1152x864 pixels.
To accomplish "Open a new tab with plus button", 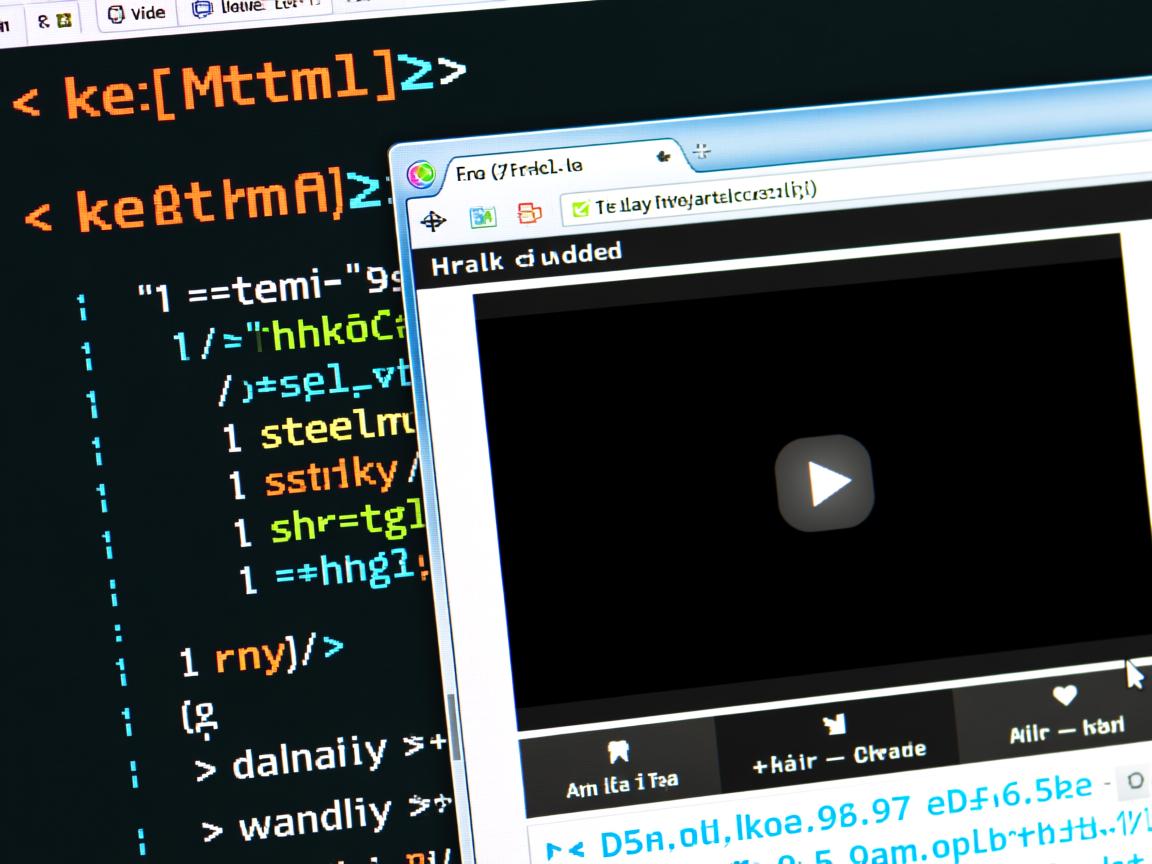I will [702, 151].
